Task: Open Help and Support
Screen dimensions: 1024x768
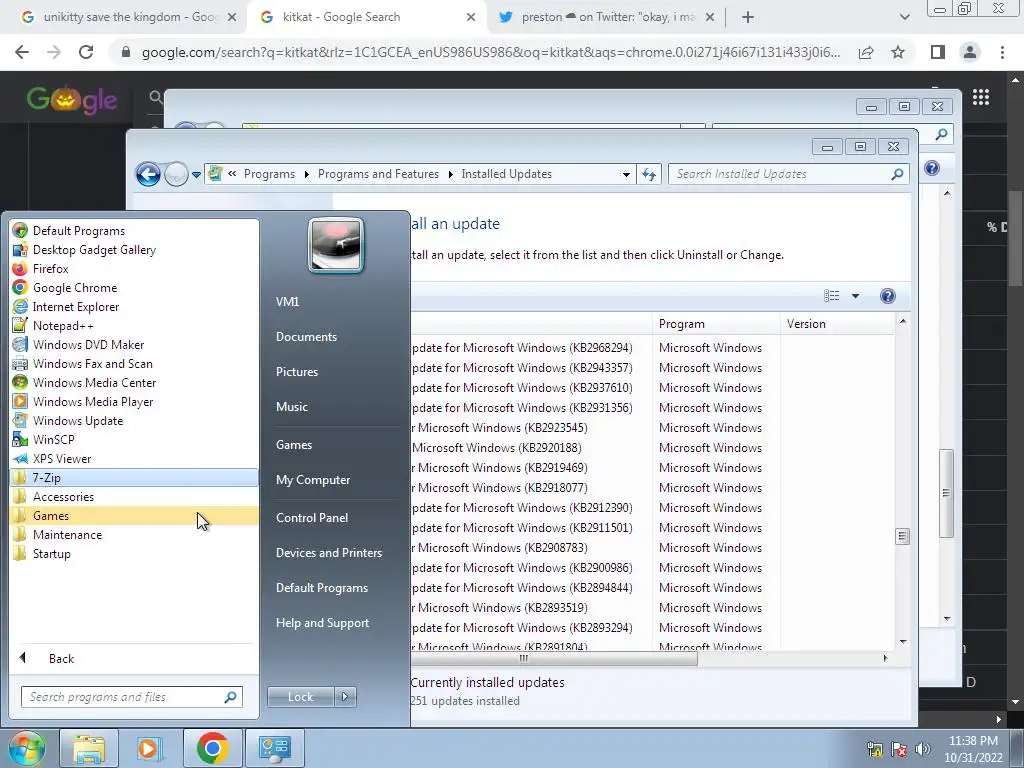Action: 322,623
